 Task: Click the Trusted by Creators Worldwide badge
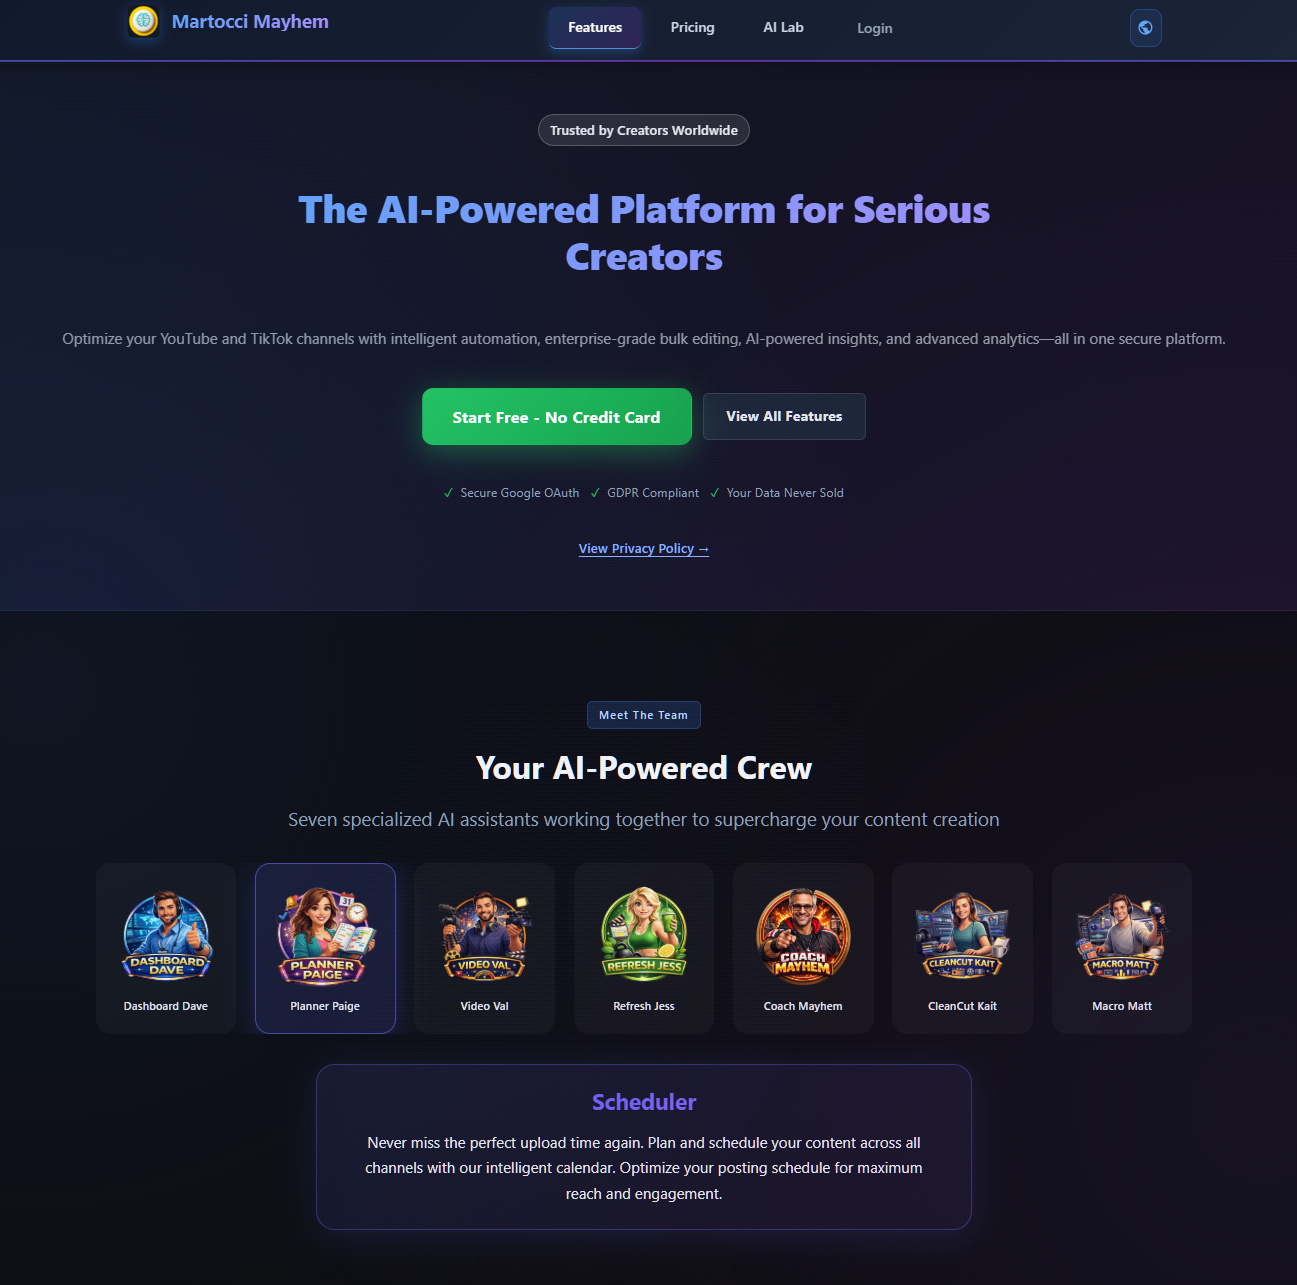point(644,130)
